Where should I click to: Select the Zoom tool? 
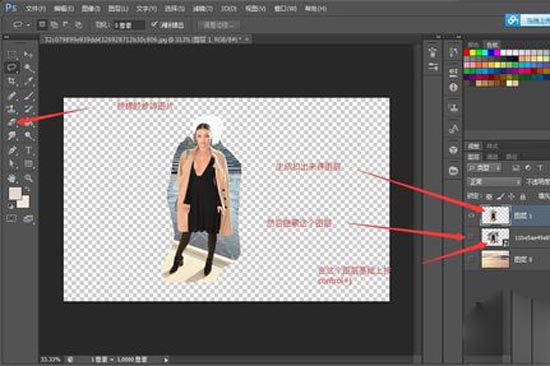click(x=28, y=178)
